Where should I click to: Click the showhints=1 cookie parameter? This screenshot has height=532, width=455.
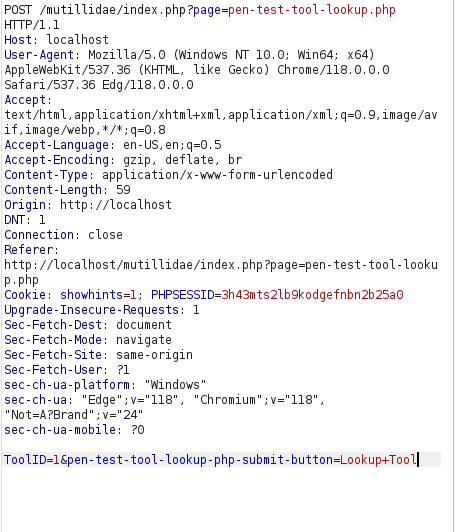pos(98,294)
